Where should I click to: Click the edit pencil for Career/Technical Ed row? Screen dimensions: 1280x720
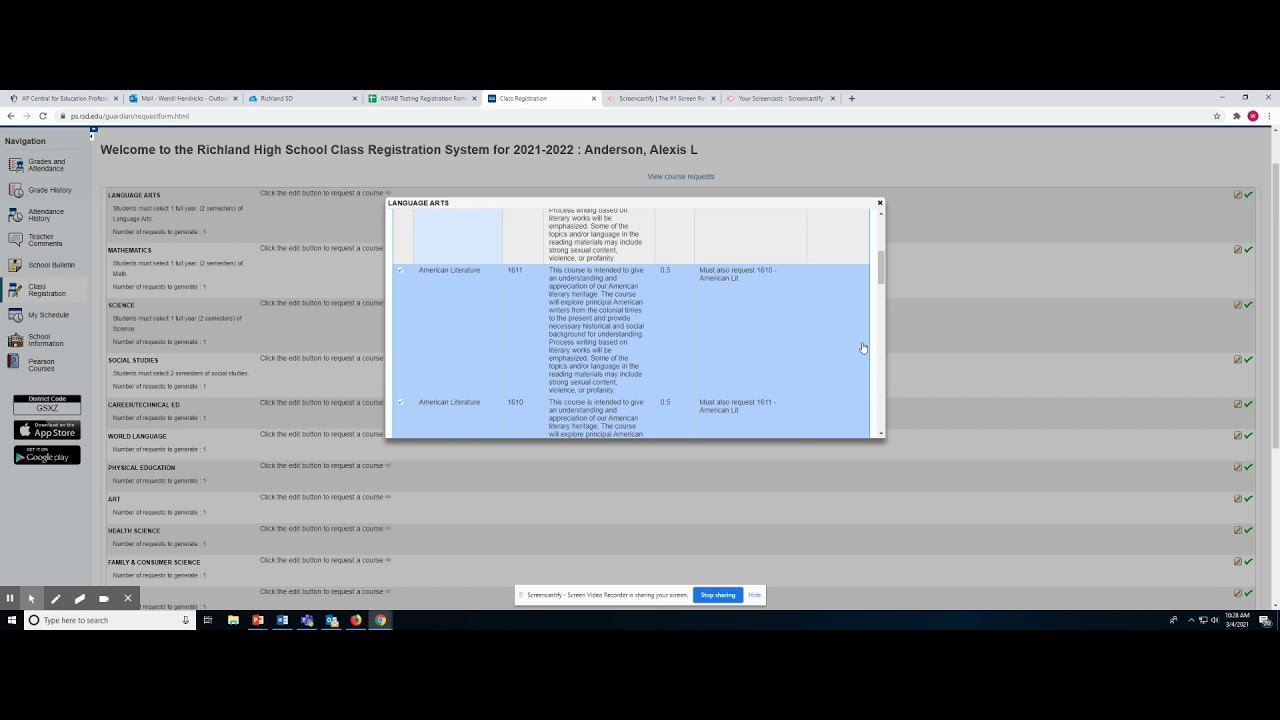coord(1238,404)
